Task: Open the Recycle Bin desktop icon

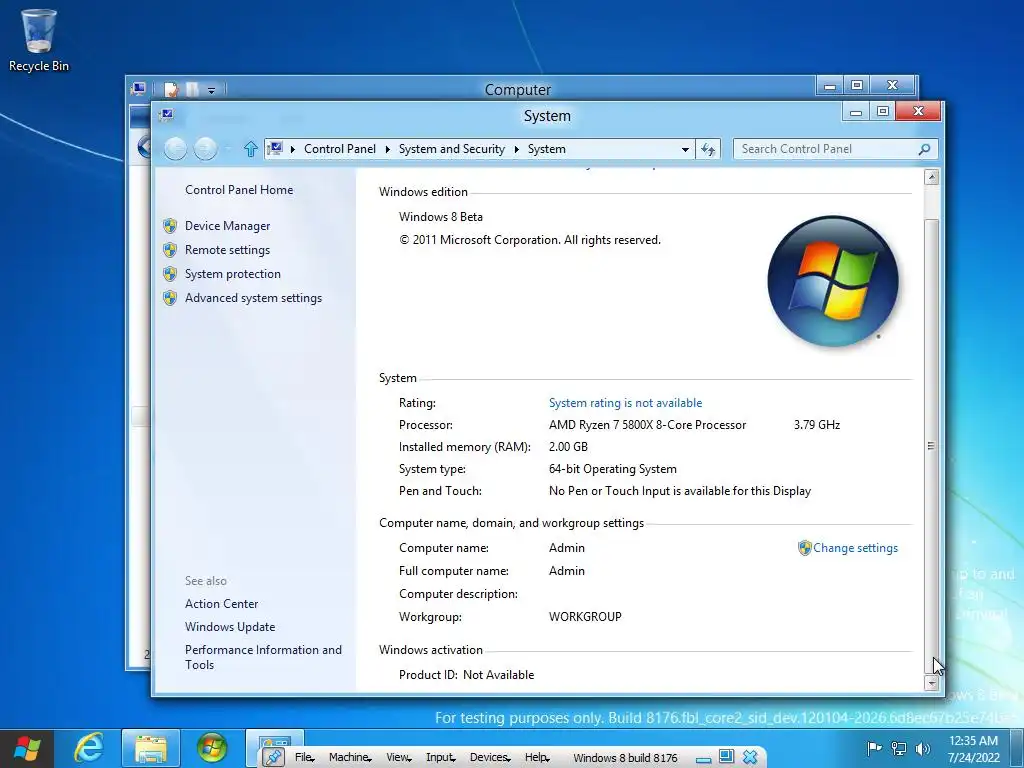Action: pos(39,40)
